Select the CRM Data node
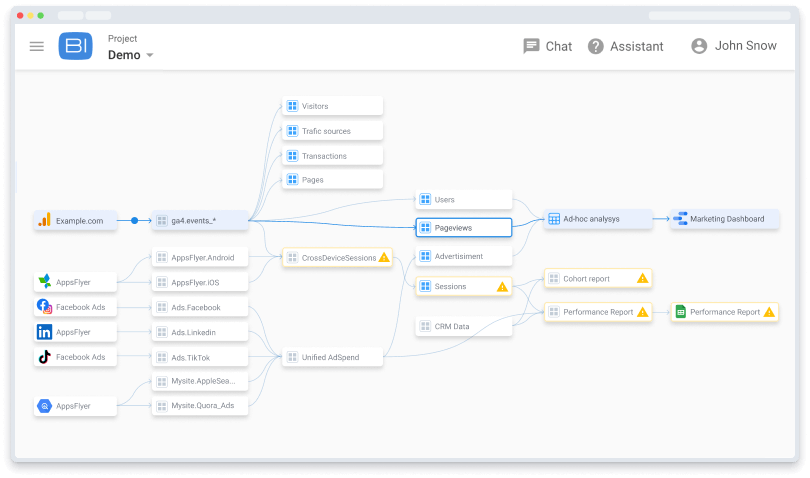810x478 pixels. [464, 326]
